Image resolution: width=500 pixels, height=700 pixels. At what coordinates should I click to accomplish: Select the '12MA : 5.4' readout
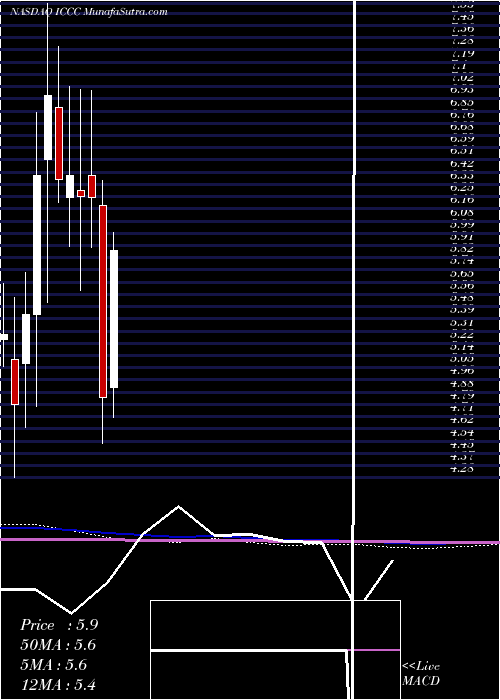[x=59, y=685]
